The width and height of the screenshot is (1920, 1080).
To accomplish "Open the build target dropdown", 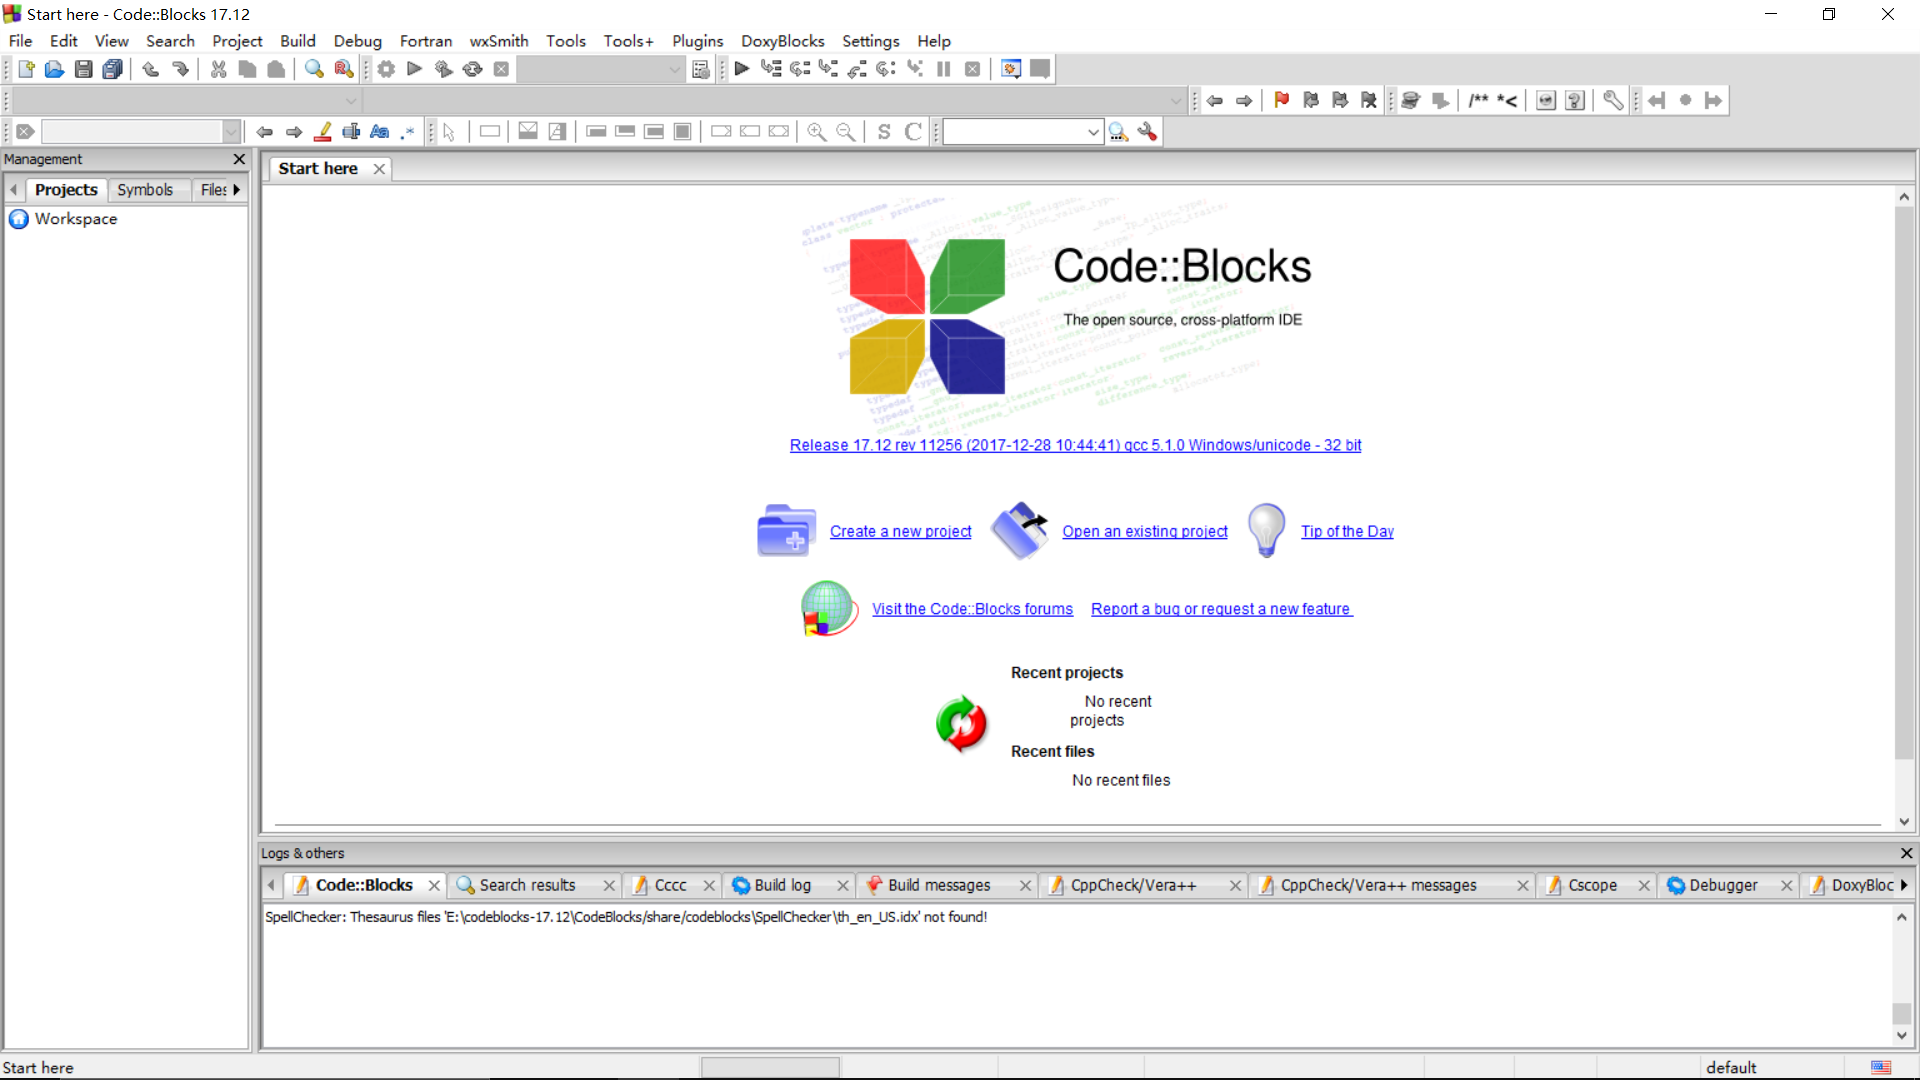I will (x=674, y=69).
